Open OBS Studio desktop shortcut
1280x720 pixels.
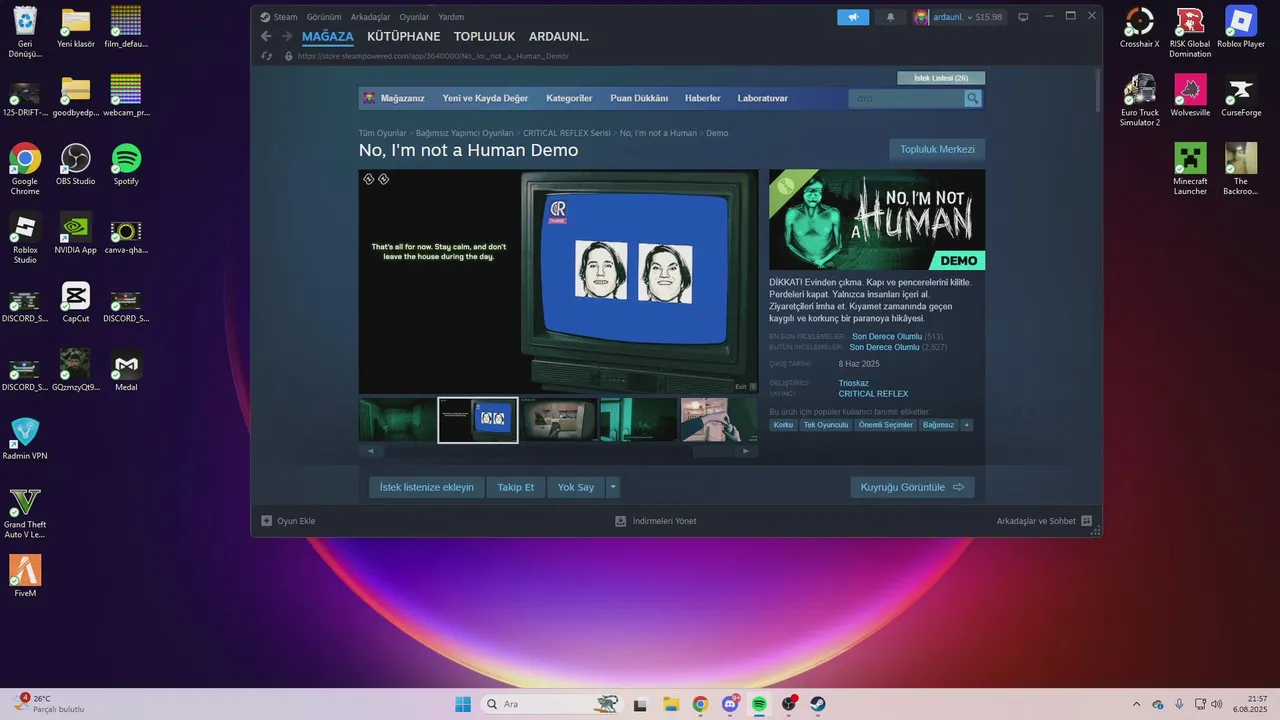tap(76, 165)
